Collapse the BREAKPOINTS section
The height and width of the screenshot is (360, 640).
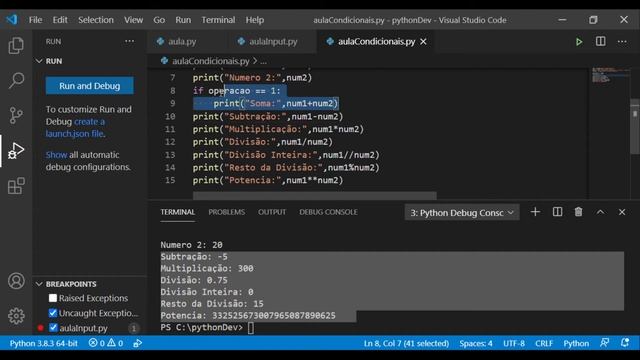click(39, 284)
